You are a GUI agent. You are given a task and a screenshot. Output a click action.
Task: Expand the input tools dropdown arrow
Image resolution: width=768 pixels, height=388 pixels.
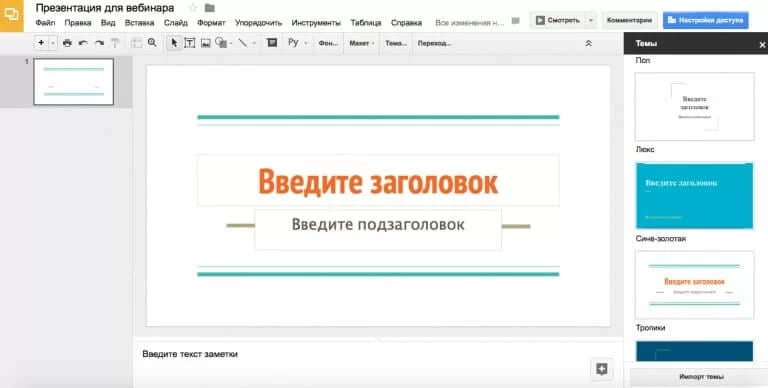[306, 43]
